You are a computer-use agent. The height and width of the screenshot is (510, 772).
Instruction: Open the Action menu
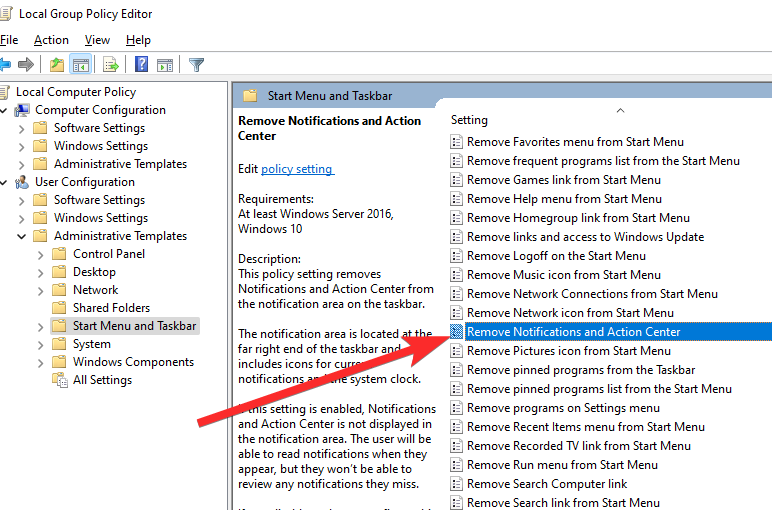coord(51,40)
